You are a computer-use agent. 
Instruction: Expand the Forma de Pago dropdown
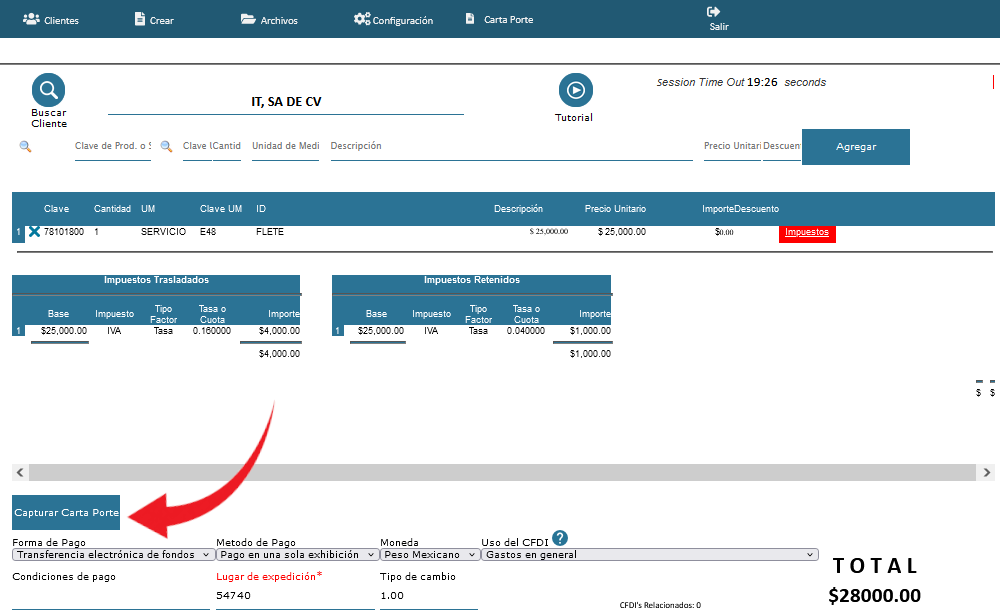(113, 554)
